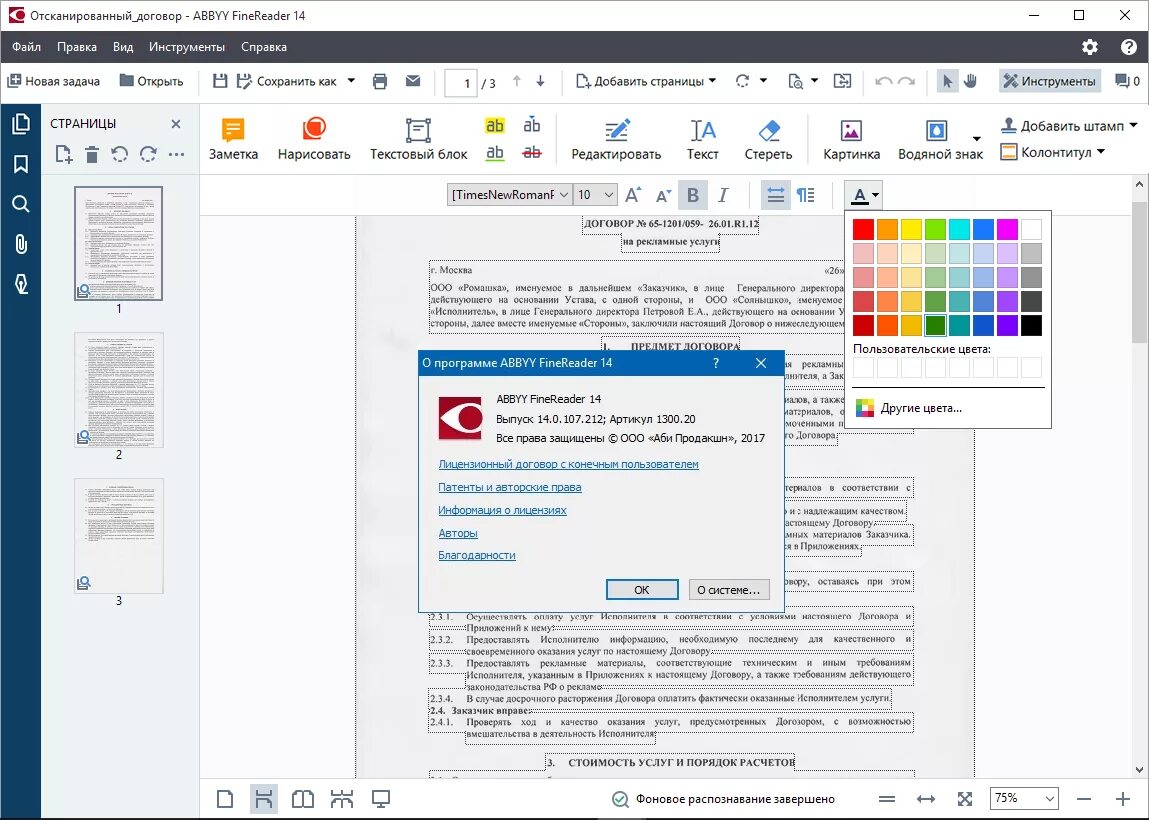The image size is (1149, 820).
Task: Toggle the line spacing button
Action: point(775,195)
